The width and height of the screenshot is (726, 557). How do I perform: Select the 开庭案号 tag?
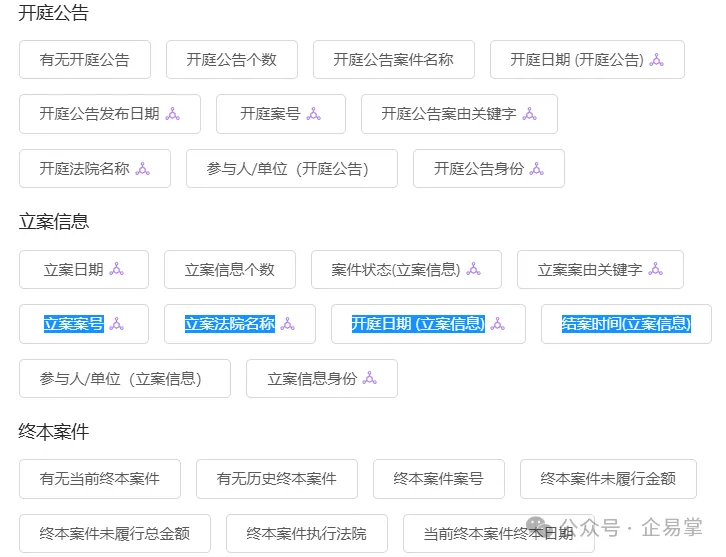281,114
